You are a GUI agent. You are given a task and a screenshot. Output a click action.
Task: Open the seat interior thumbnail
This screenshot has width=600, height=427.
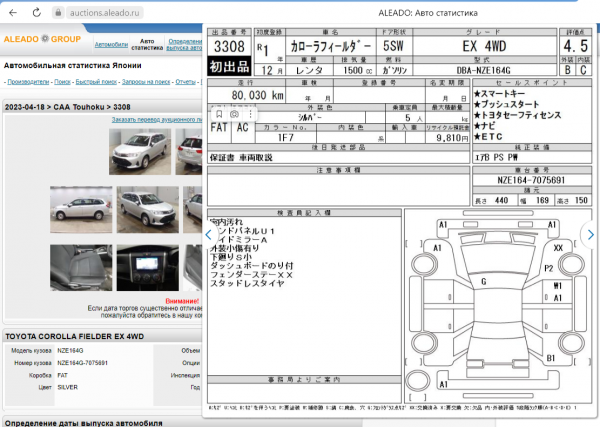coord(81,268)
